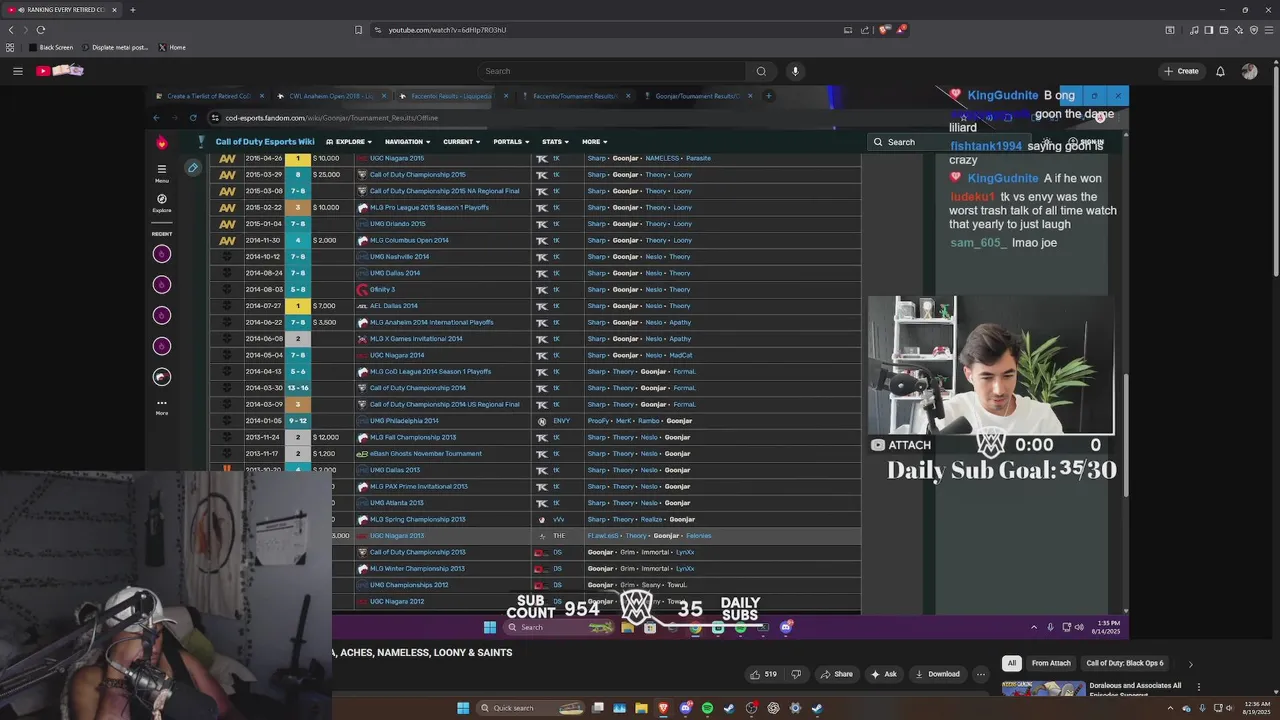Open the Settings gear on the taskbar
Viewport: 1280px width, 720px height.
pyautogui.click(x=795, y=708)
